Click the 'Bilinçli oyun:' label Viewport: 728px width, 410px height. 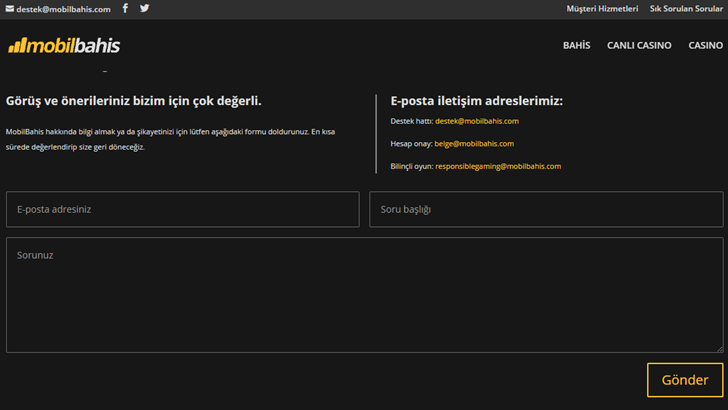coord(412,166)
